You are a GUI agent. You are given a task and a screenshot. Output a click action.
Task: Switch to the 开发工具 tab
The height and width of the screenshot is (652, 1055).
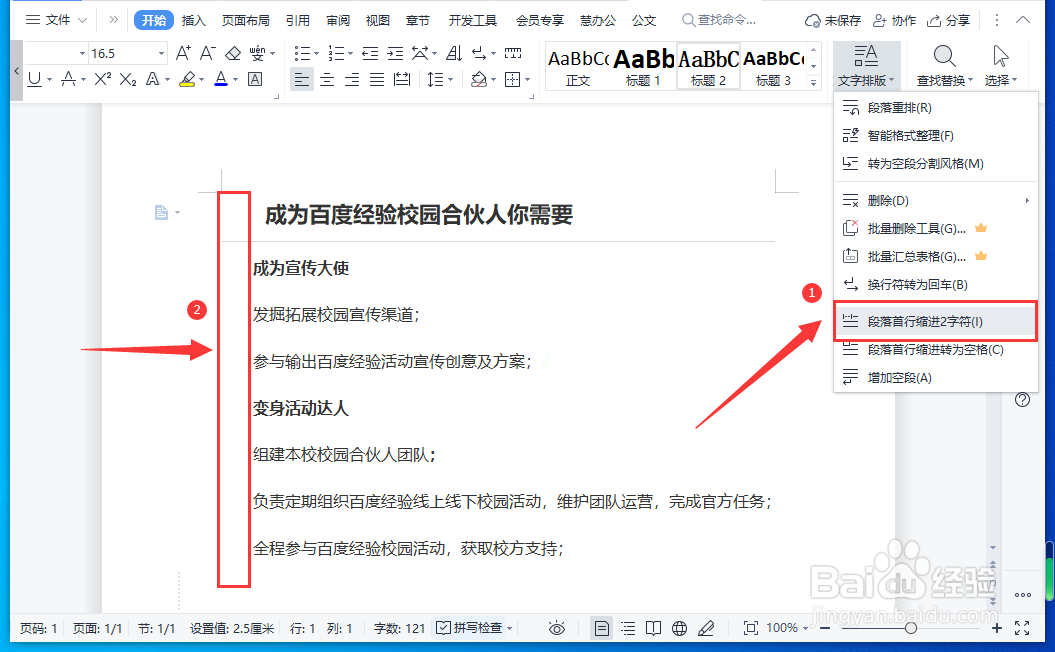472,20
